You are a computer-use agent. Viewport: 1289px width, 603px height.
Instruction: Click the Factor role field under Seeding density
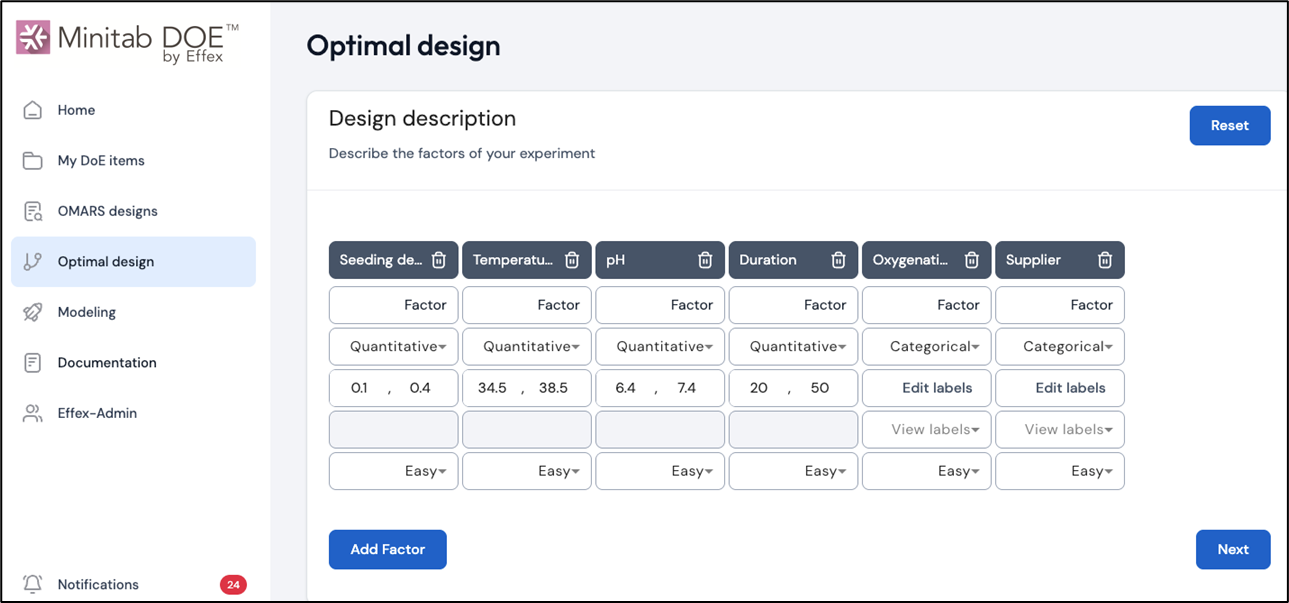coord(394,305)
